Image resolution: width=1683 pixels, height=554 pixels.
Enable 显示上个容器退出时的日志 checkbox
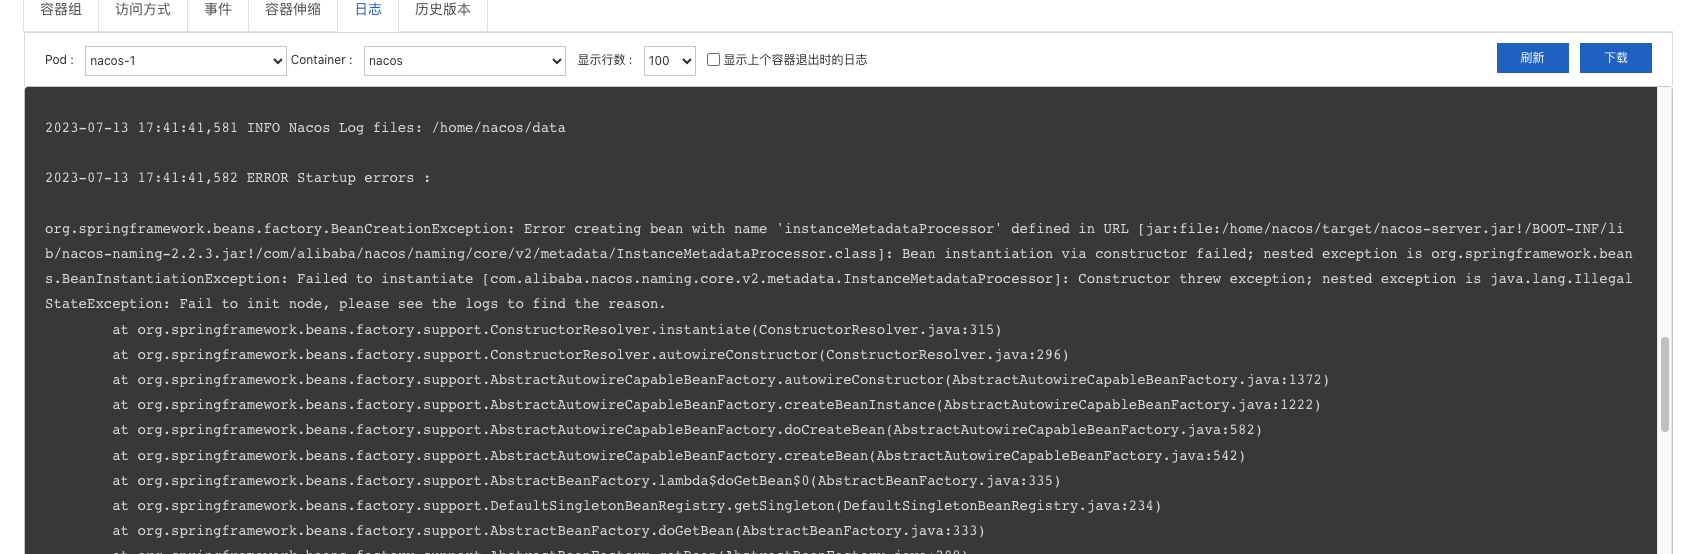point(713,60)
